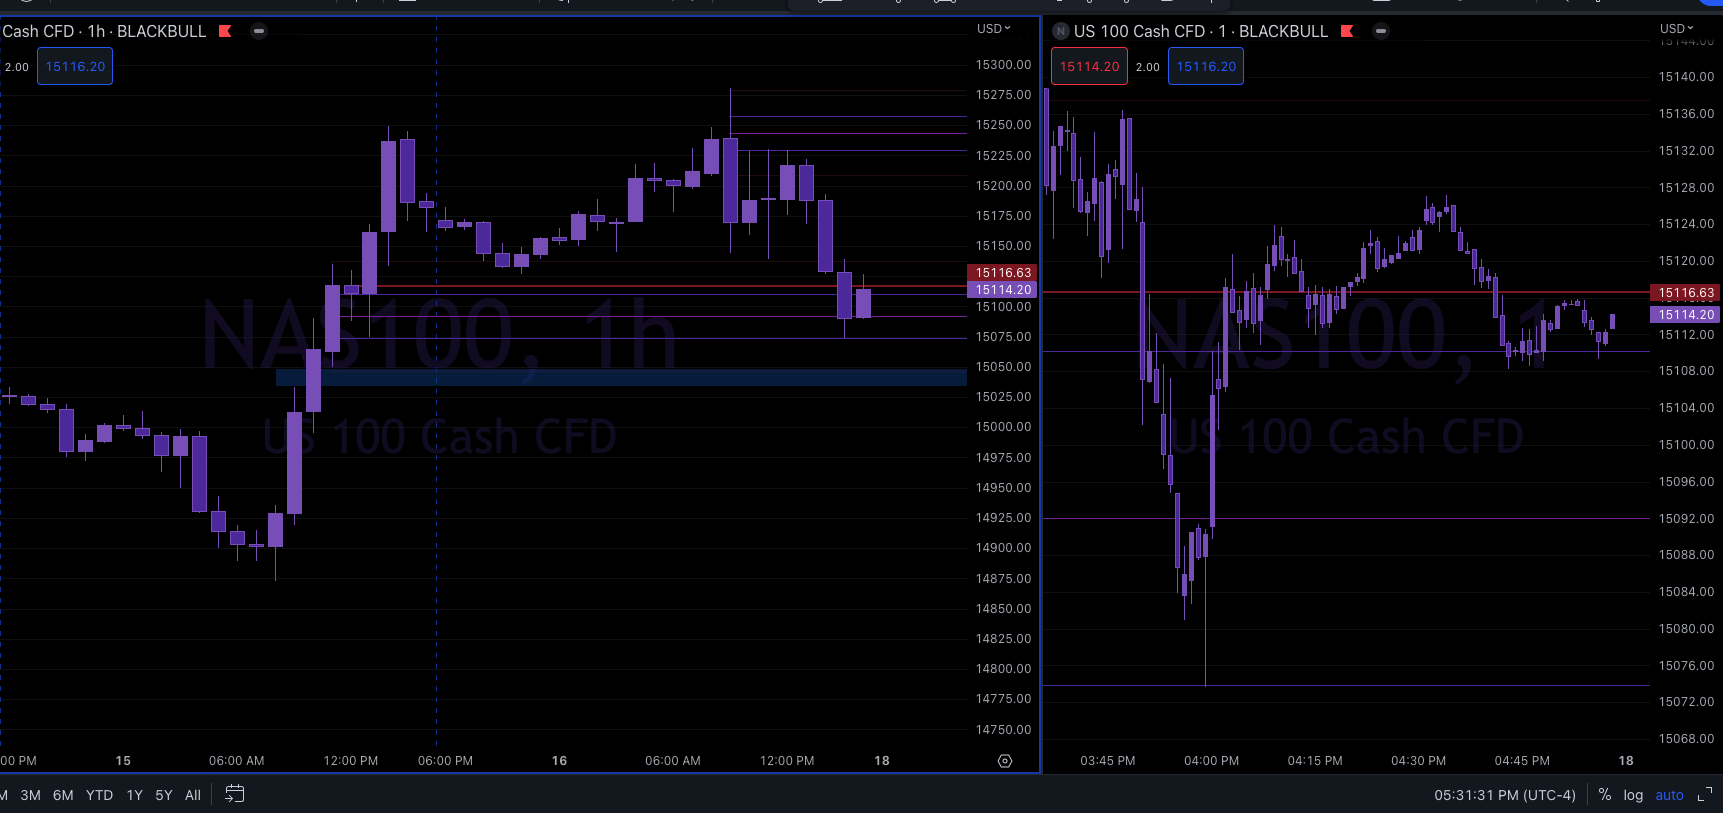Viewport: 1723px width, 813px height.
Task: Click the 03:45 PM label on right time axis
Action: 1108,761
